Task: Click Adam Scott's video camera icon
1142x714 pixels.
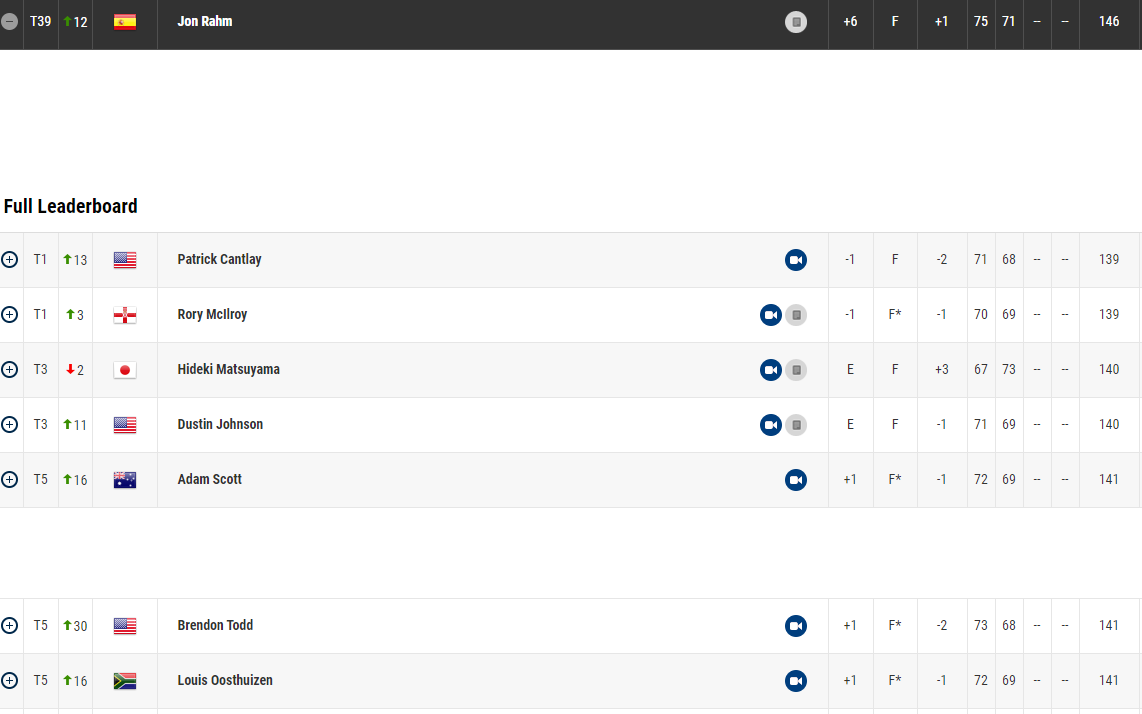Action: coord(795,480)
